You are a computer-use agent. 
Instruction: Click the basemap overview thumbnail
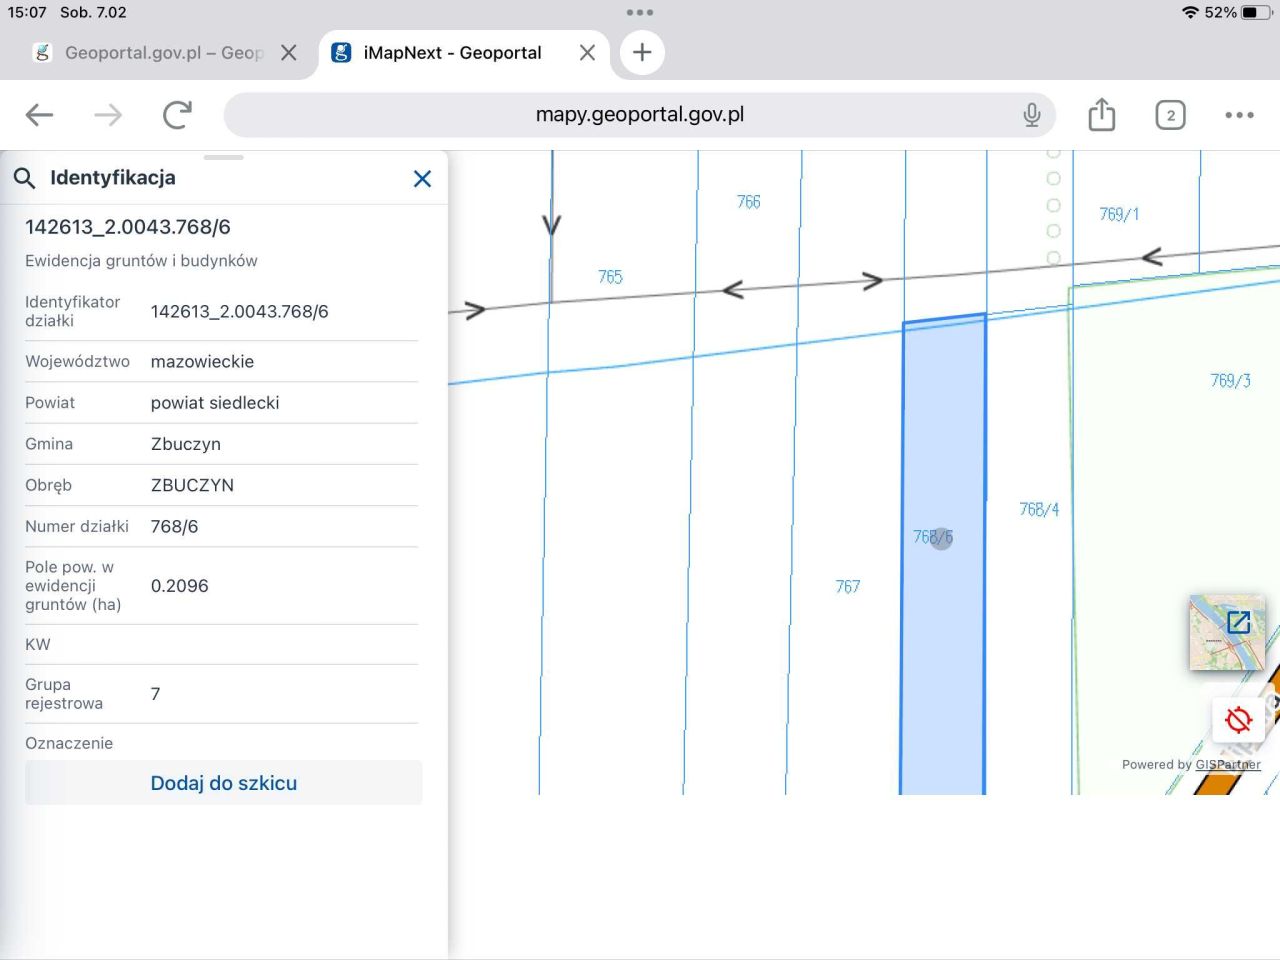1225,632
